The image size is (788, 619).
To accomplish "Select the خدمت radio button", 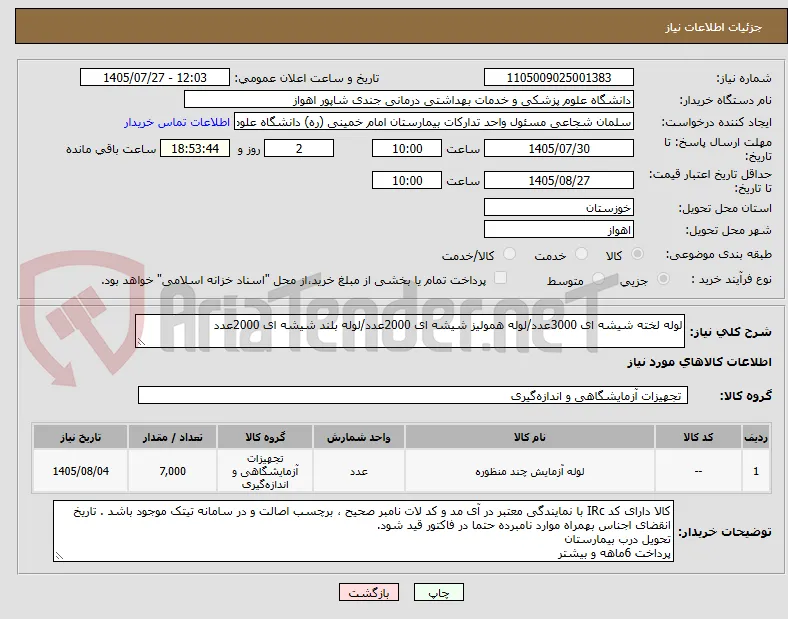I will [581, 254].
